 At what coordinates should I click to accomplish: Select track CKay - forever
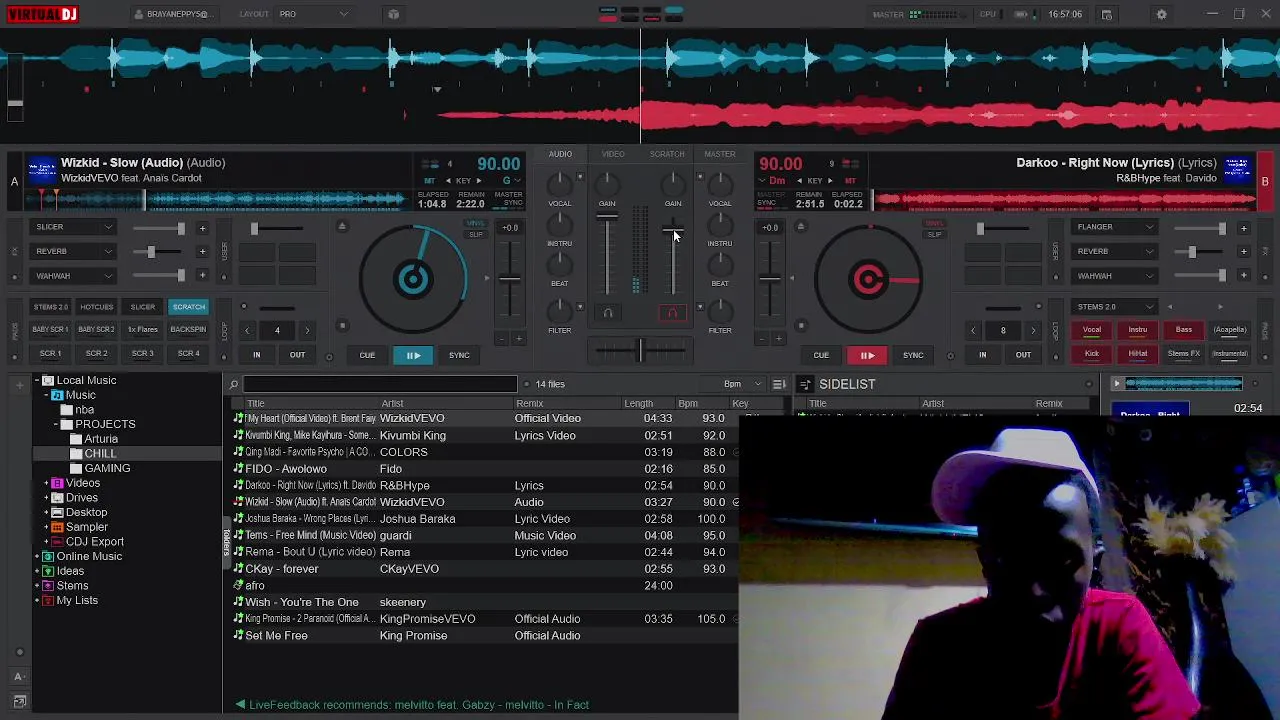coord(282,569)
